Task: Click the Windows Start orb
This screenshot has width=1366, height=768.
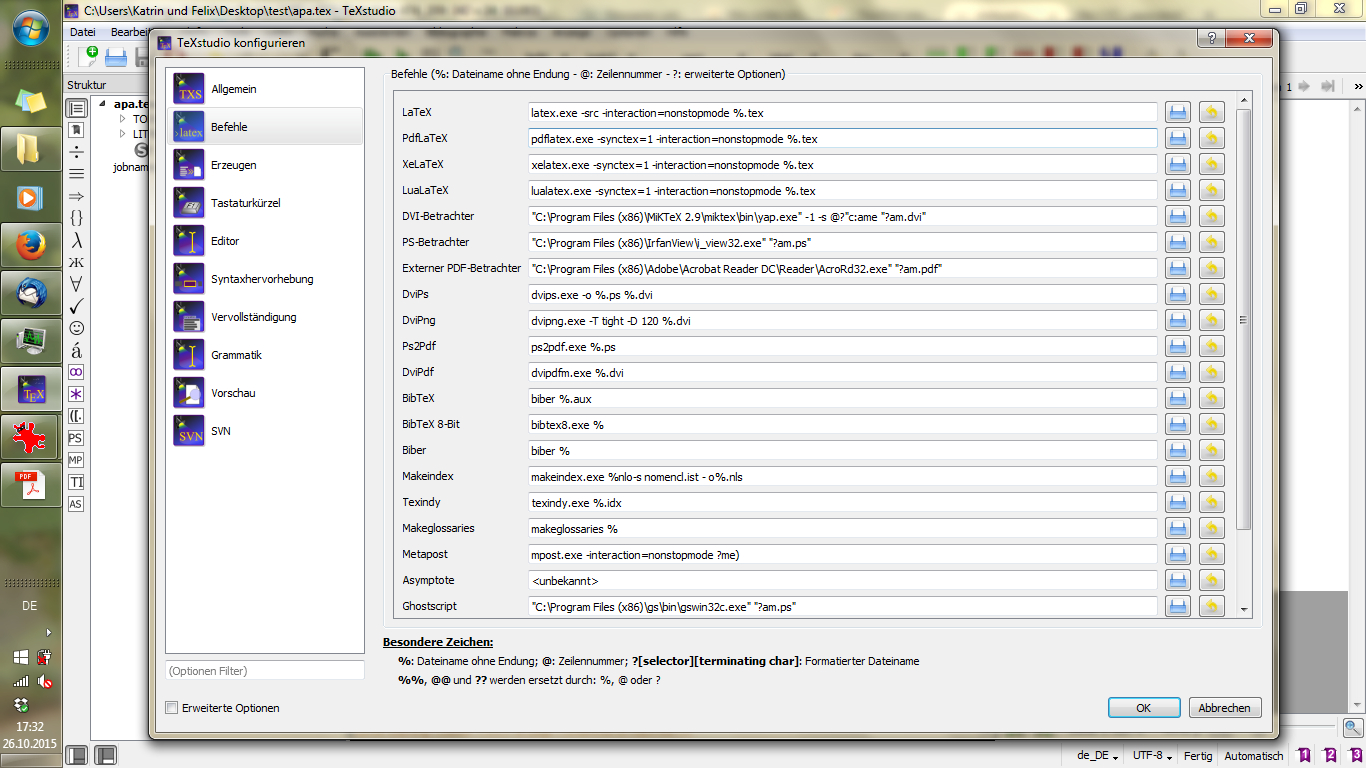Action: coord(30,26)
